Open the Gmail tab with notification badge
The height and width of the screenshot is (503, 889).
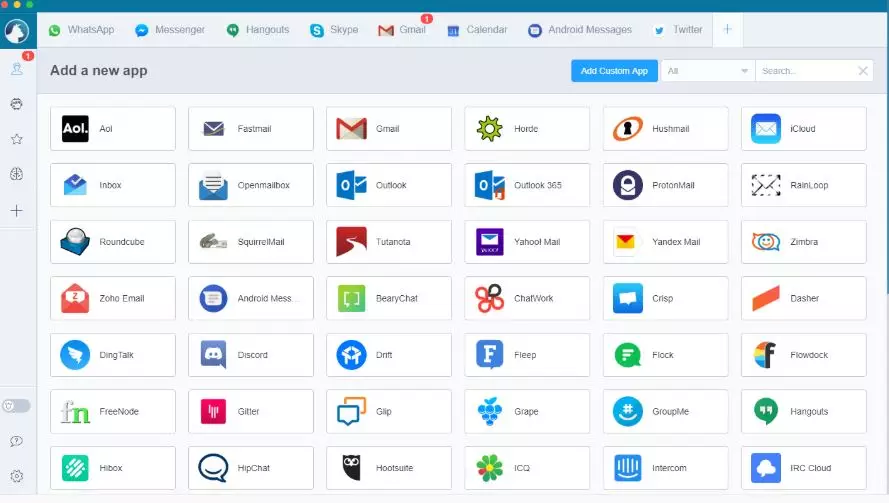coord(402,30)
